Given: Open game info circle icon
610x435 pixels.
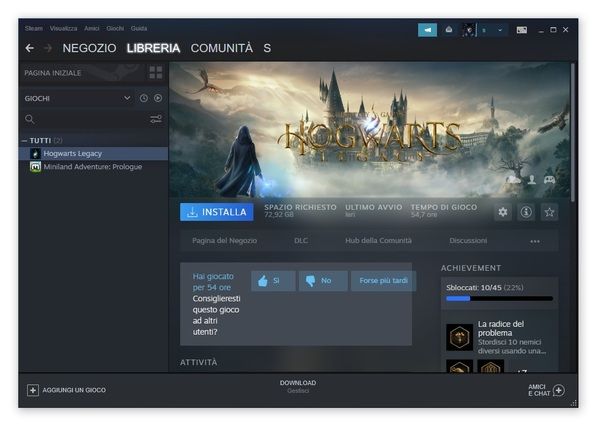Looking at the screenshot, I should tap(526, 212).
